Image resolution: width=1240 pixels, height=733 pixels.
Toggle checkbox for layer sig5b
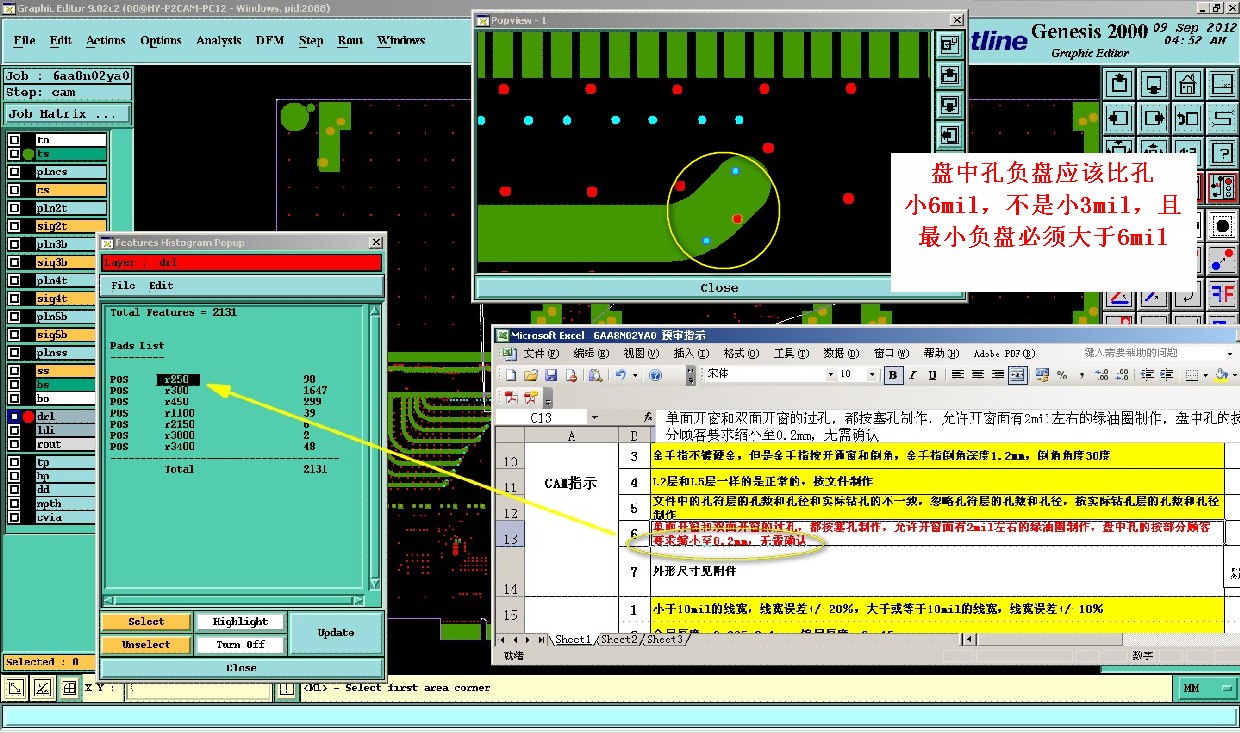tap(14, 334)
